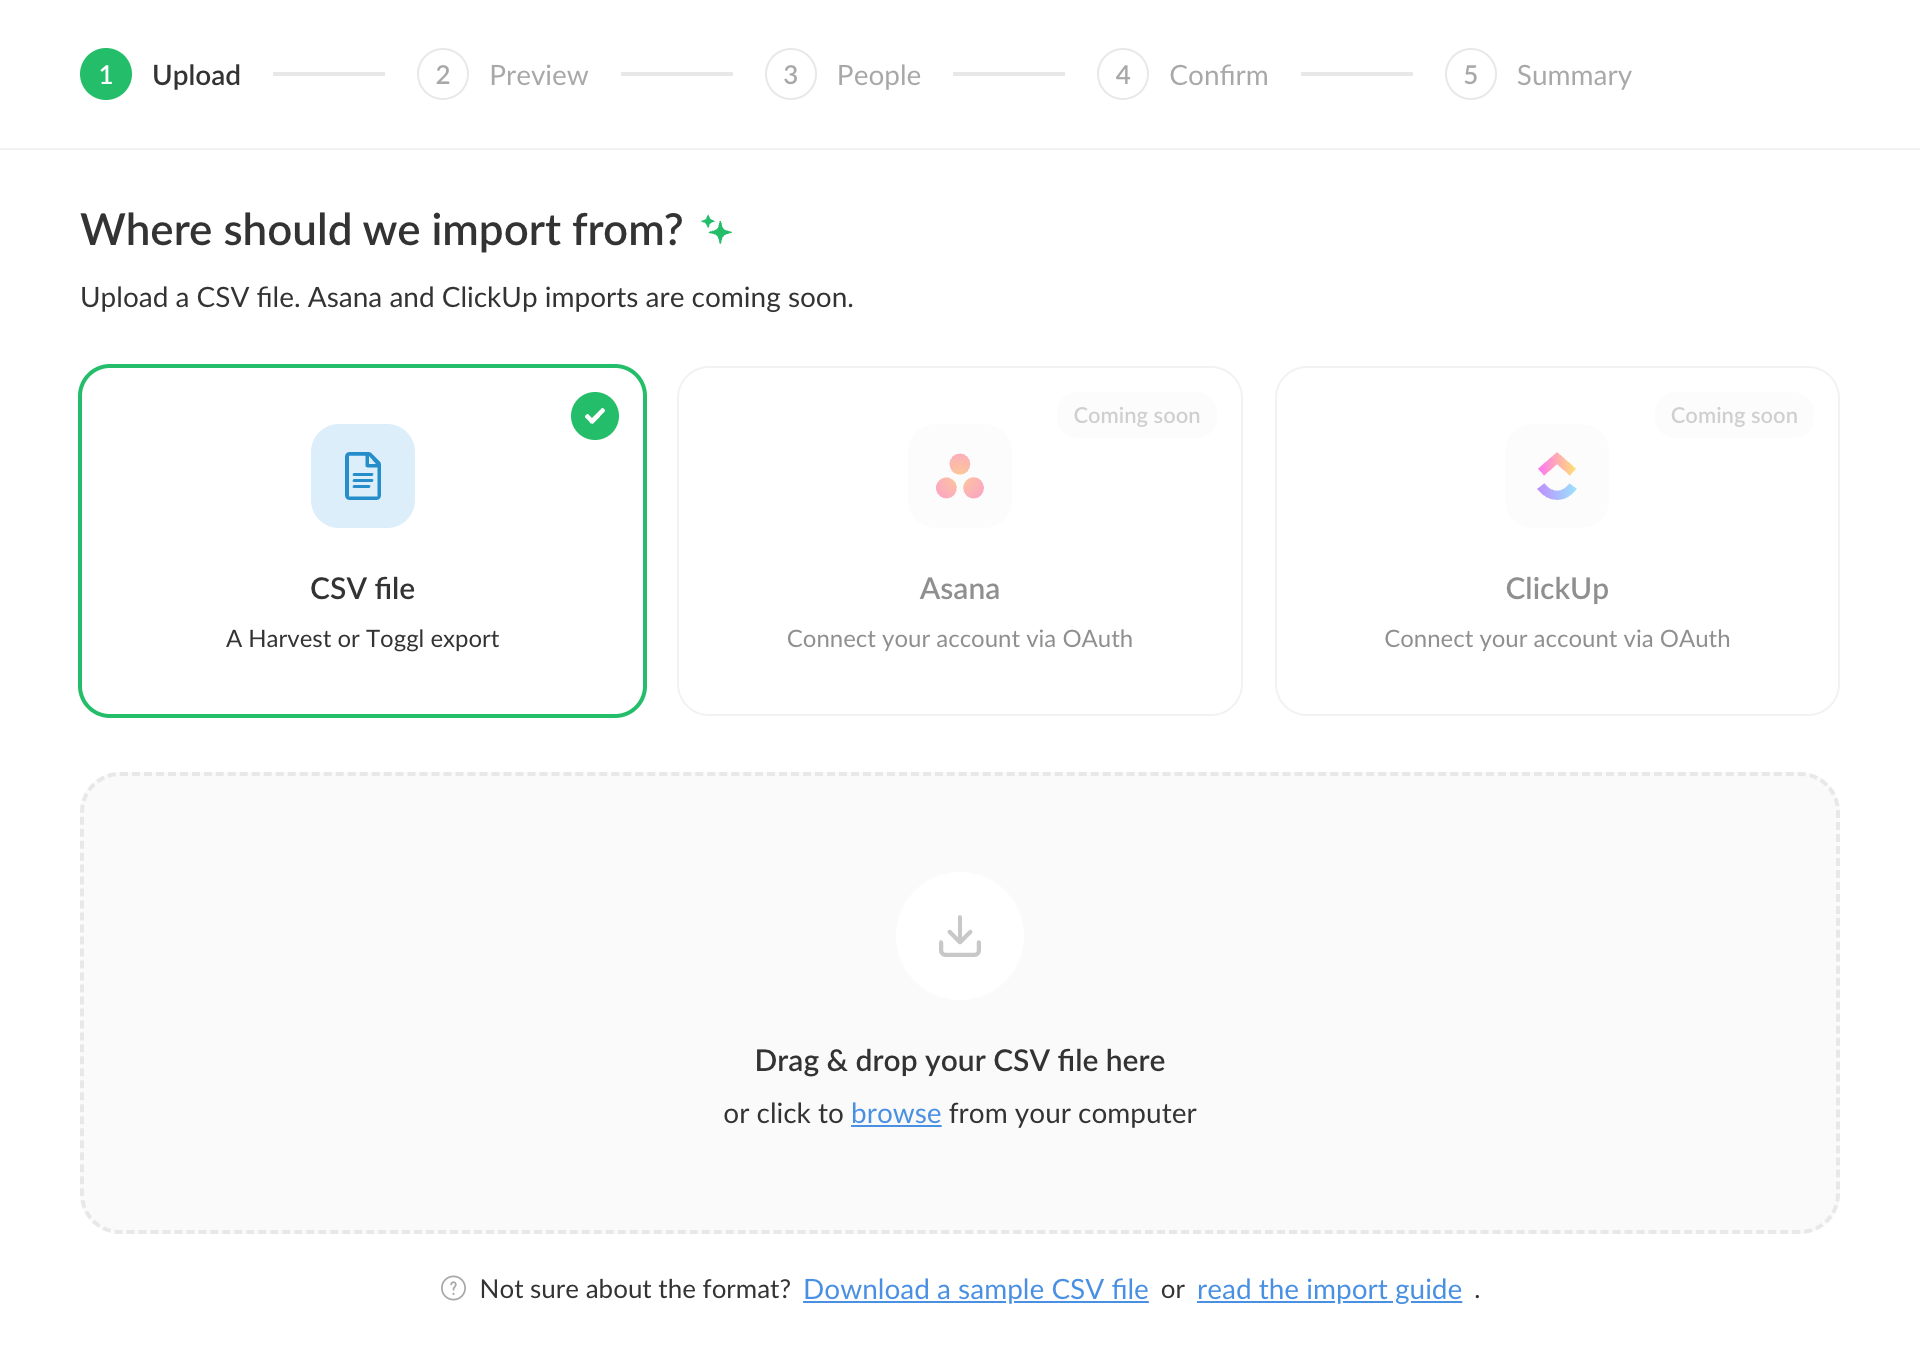This screenshot has width=1920, height=1368.
Task: Click the question mark help icon
Action: [x=453, y=1288]
